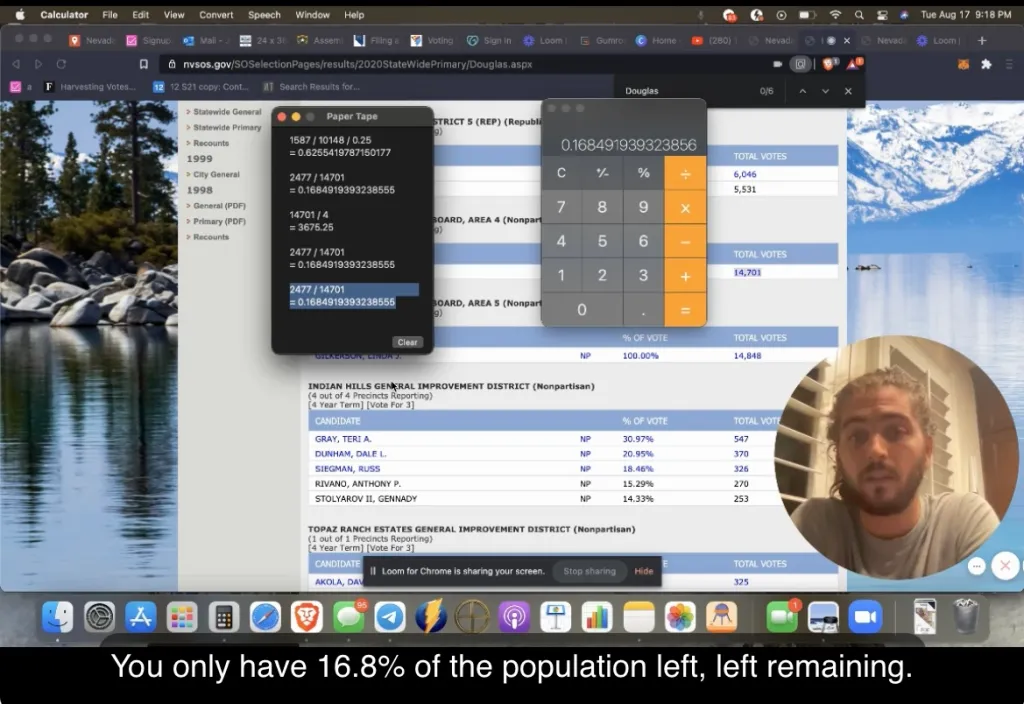Stop sharing in the Loom banner

pos(589,571)
